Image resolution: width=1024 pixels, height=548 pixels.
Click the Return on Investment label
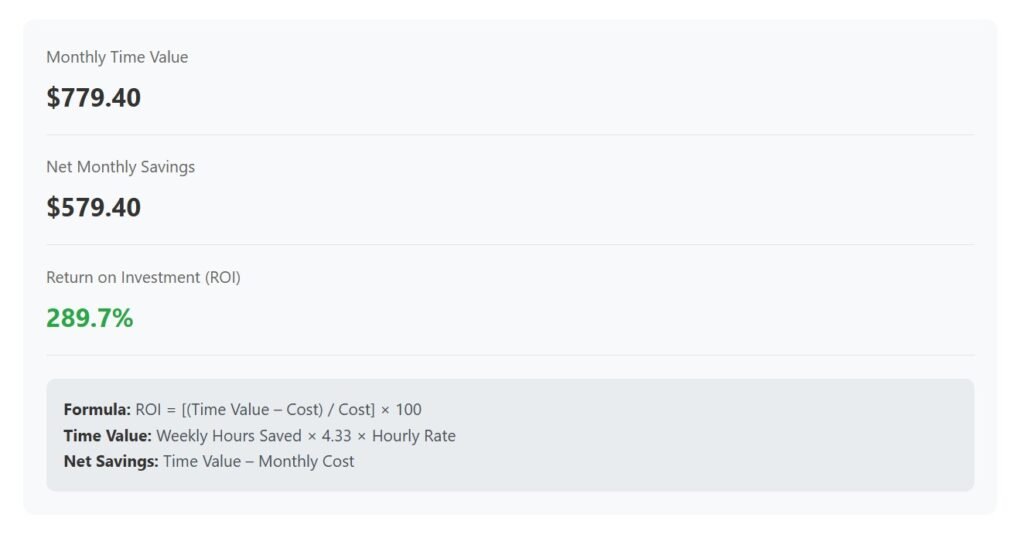coord(143,277)
